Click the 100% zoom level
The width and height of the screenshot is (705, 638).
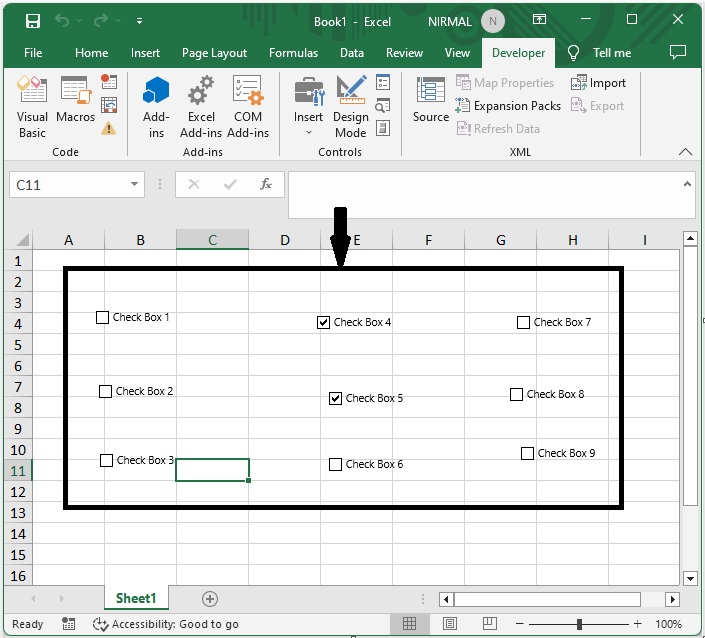[x=668, y=624]
